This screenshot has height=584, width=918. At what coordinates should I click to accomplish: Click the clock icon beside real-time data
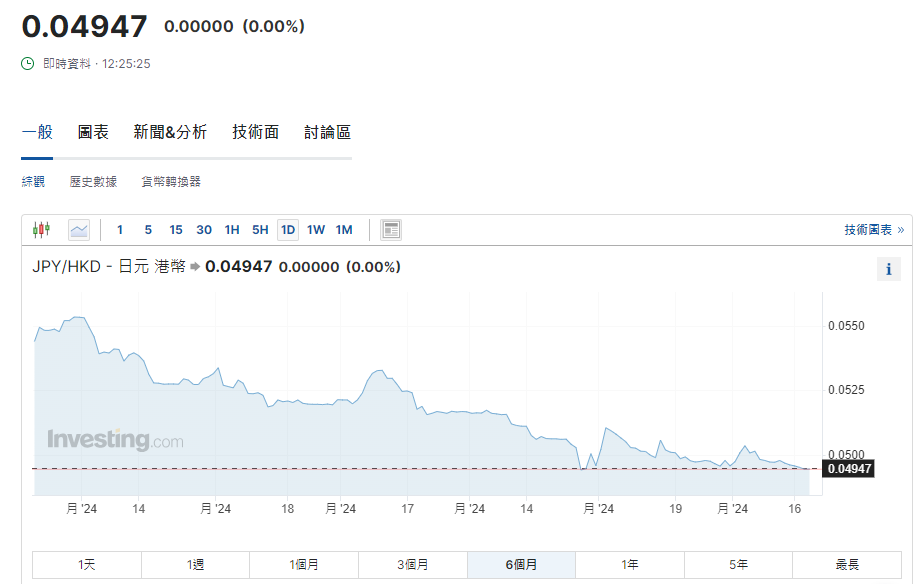28,63
